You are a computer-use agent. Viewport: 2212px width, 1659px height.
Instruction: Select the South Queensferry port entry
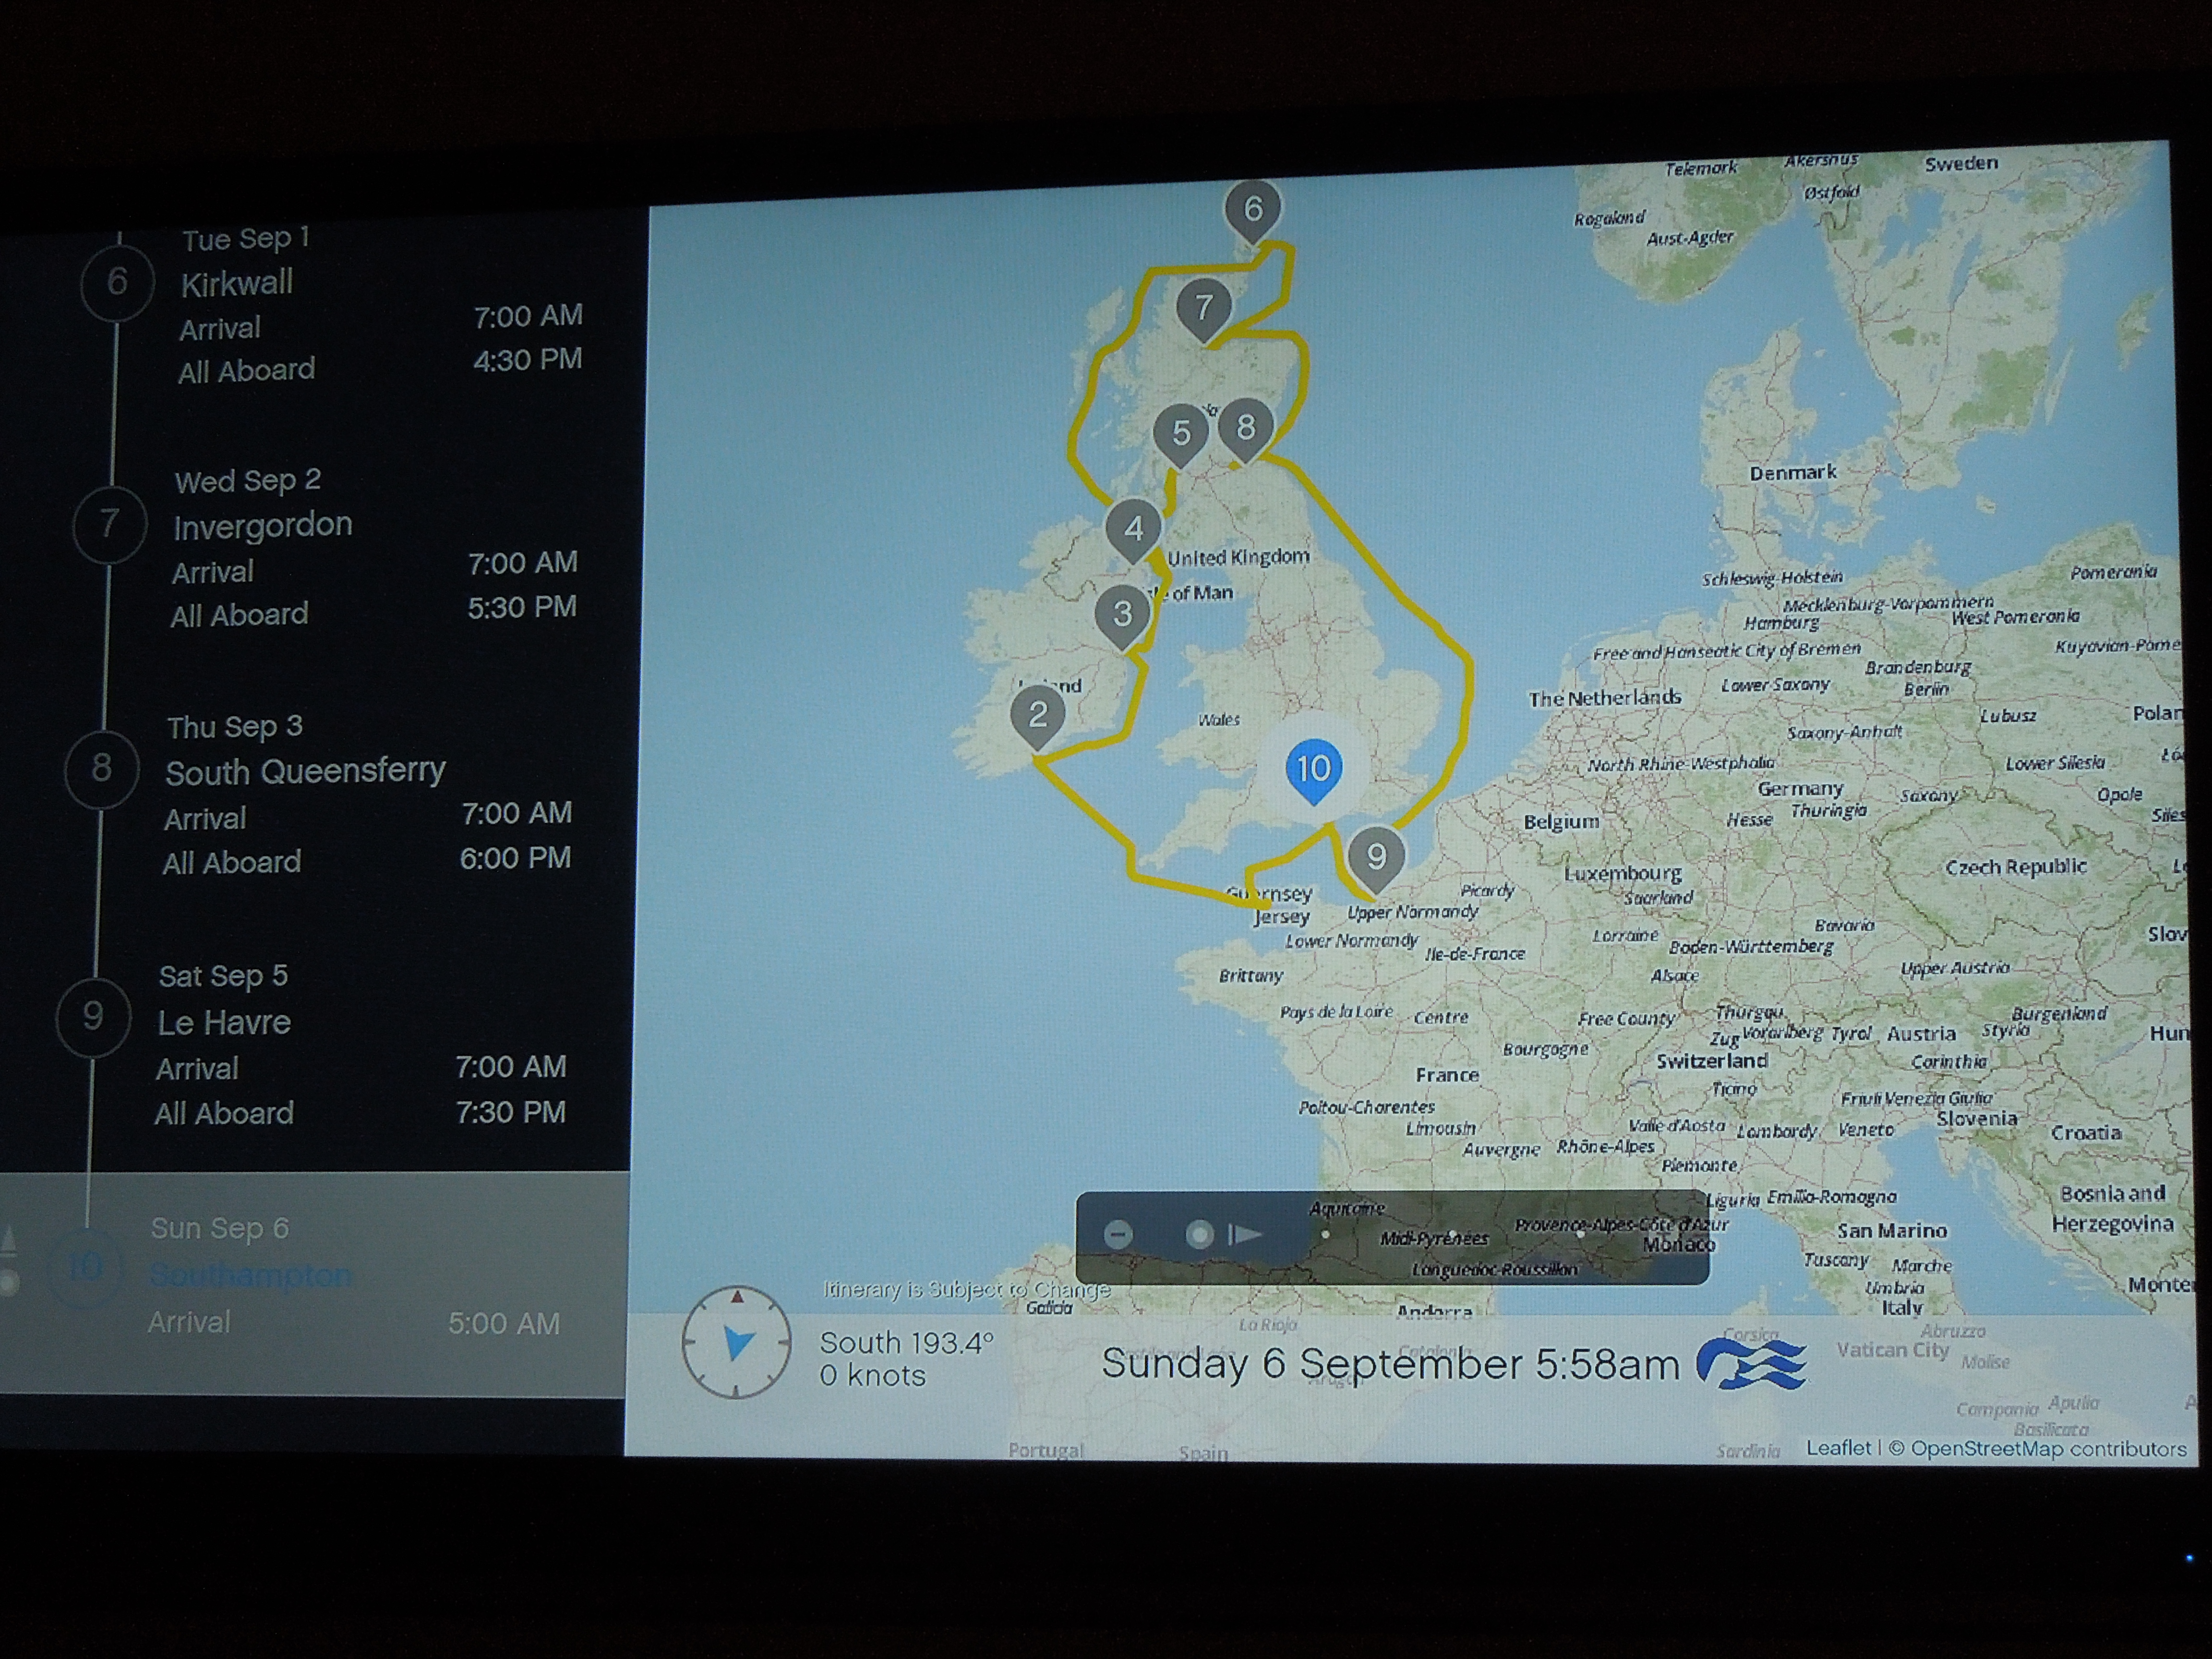pos(305,771)
